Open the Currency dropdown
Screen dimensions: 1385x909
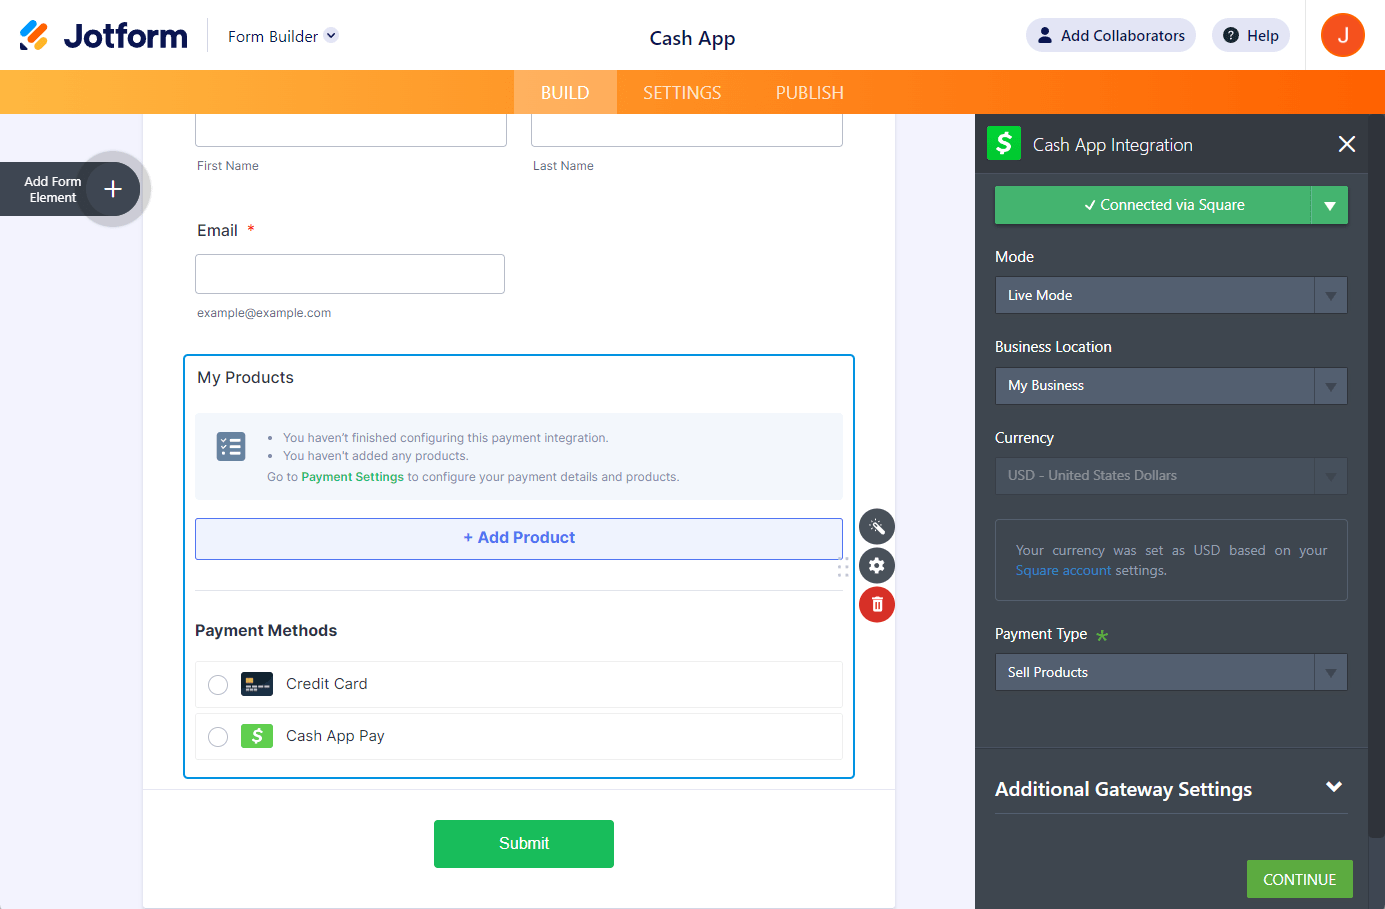(x=1171, y=476)
